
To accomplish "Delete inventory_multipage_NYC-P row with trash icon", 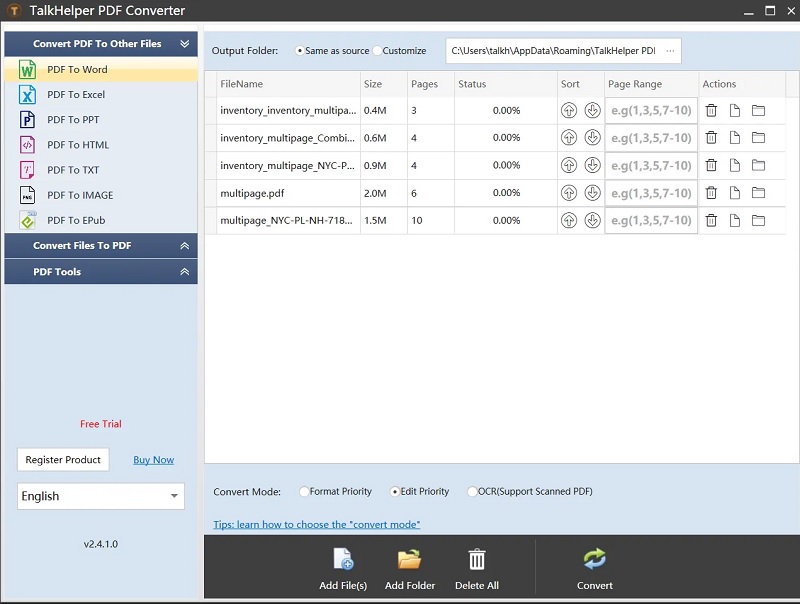I will tap(711, 165).
